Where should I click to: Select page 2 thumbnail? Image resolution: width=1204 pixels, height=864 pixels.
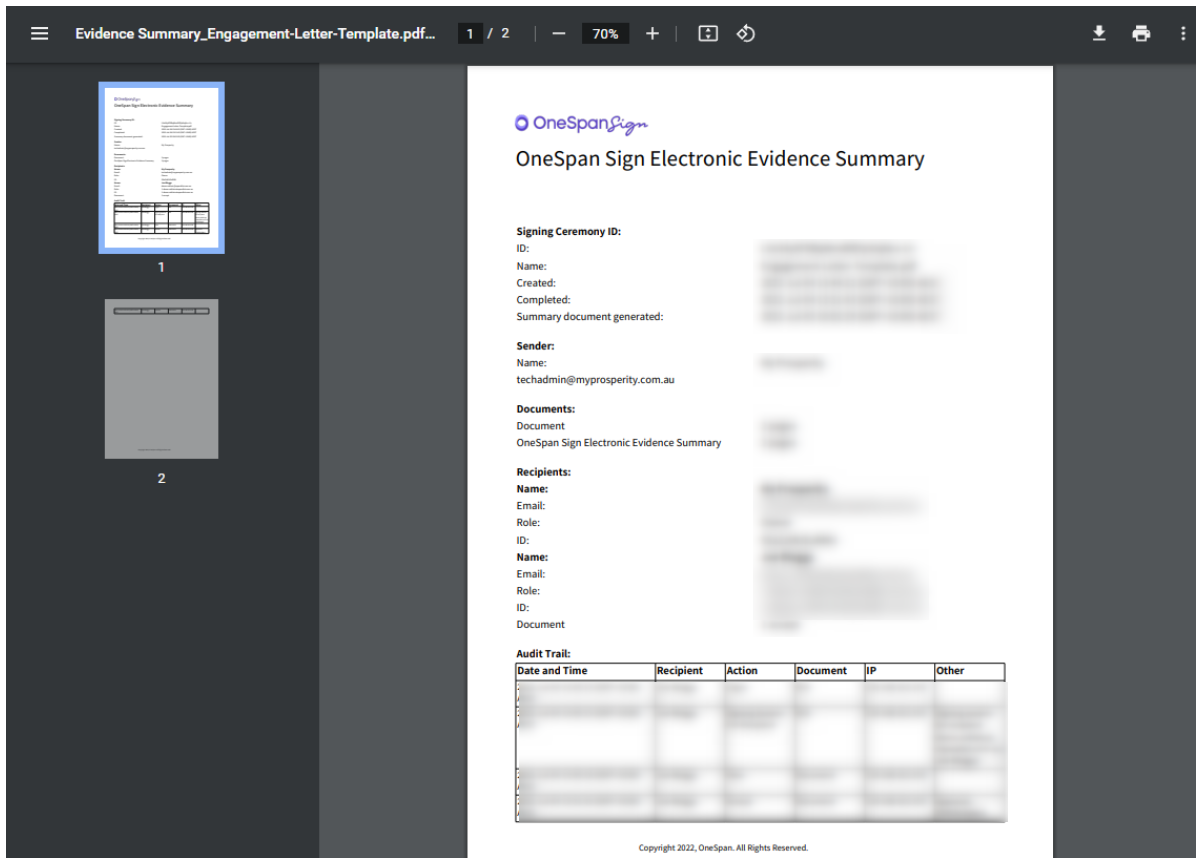(x=161, y=379)
